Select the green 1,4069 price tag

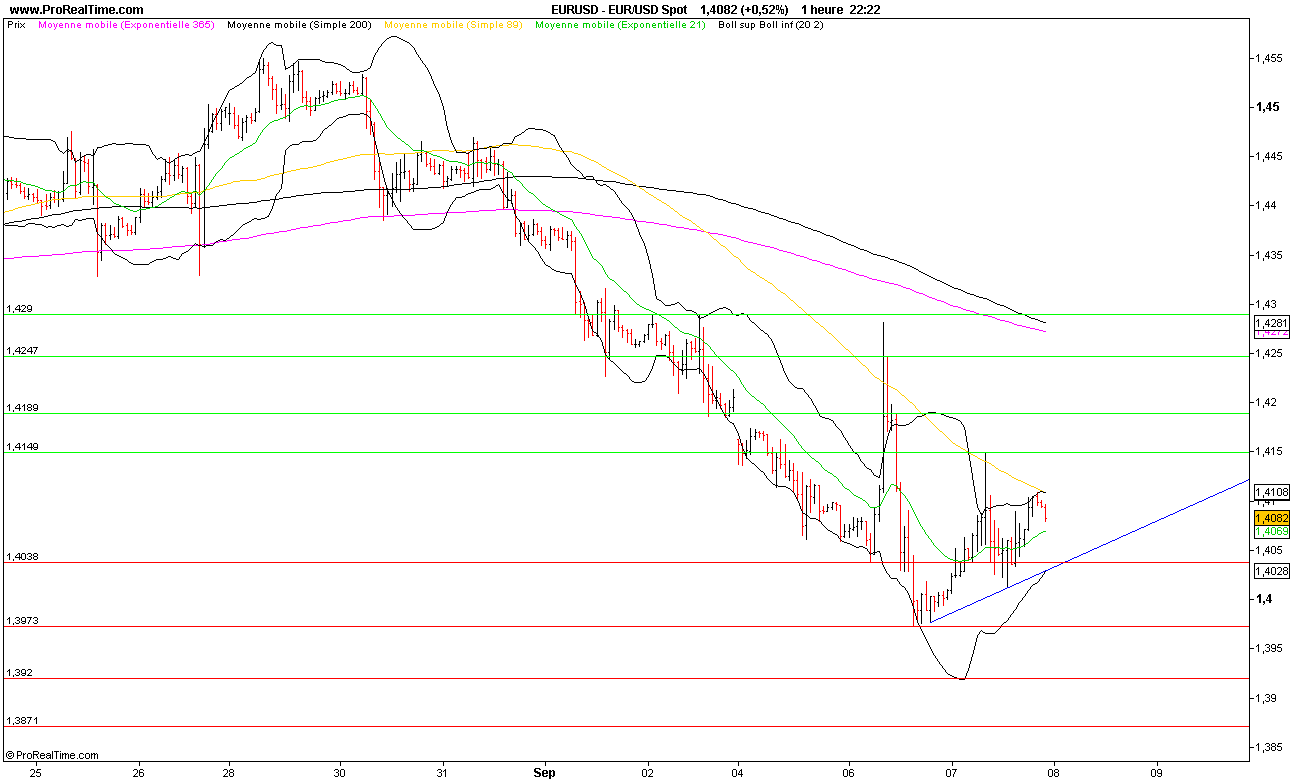(1271, 532)
